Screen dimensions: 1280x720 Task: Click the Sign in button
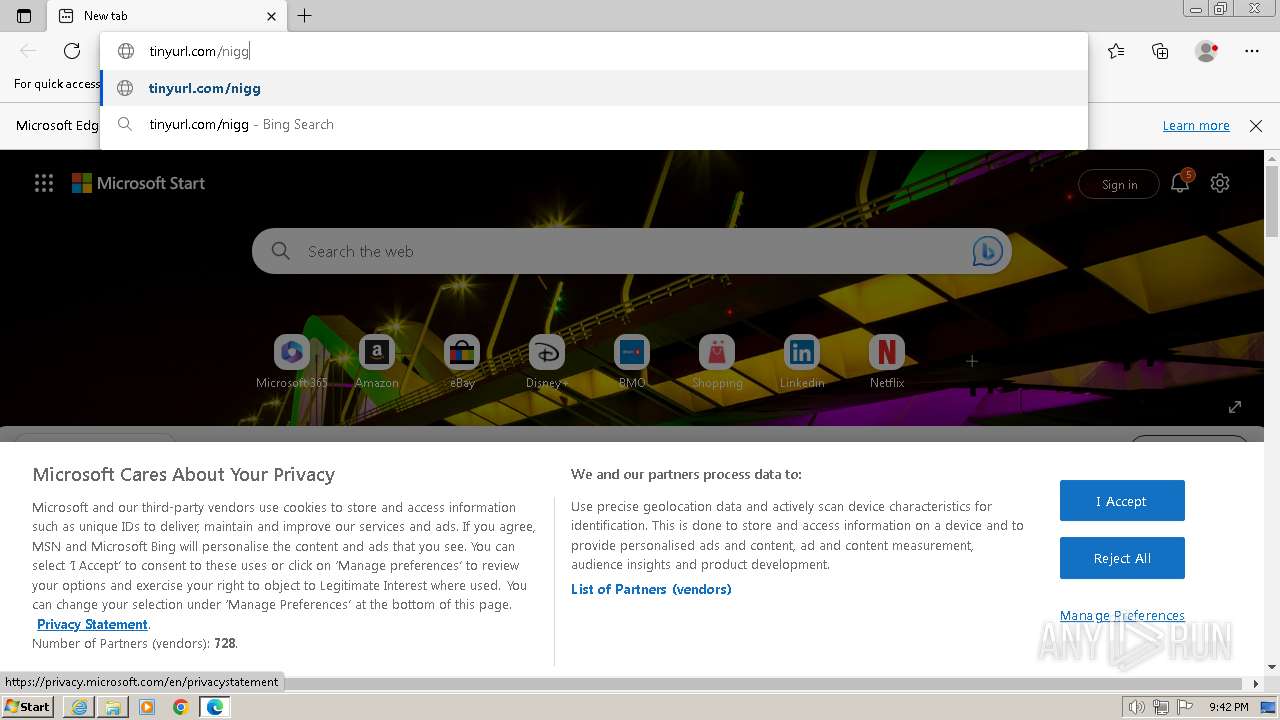click(1119, 184)
